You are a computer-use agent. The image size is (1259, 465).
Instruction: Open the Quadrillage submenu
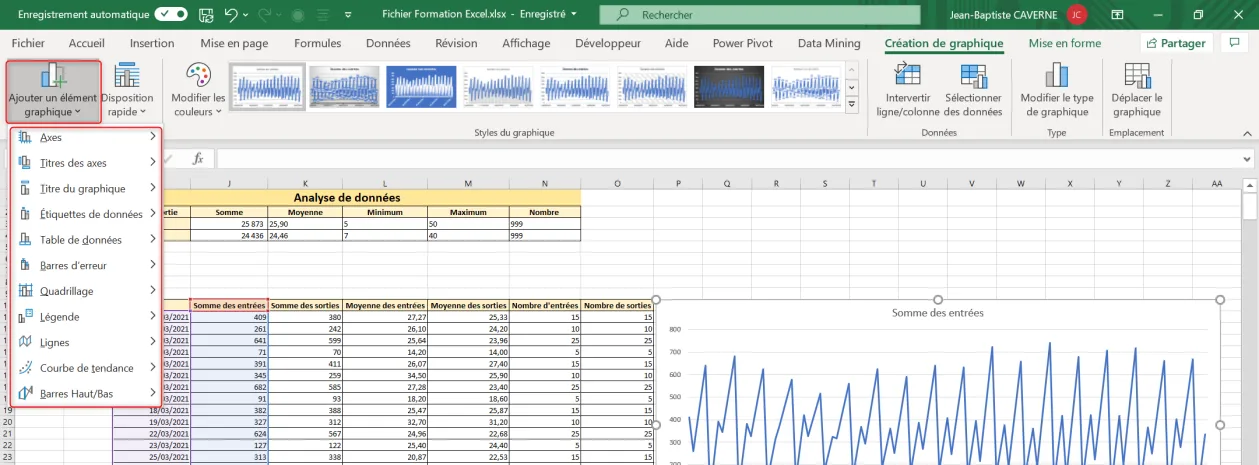(x=85, y=291)
